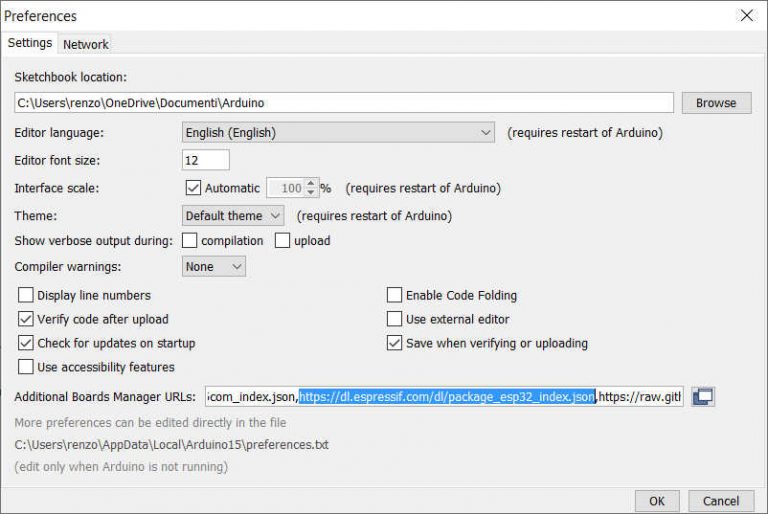Enable verbose output during upload
Viewport: 768px width, 514px height.
click(x=282, y=241)
